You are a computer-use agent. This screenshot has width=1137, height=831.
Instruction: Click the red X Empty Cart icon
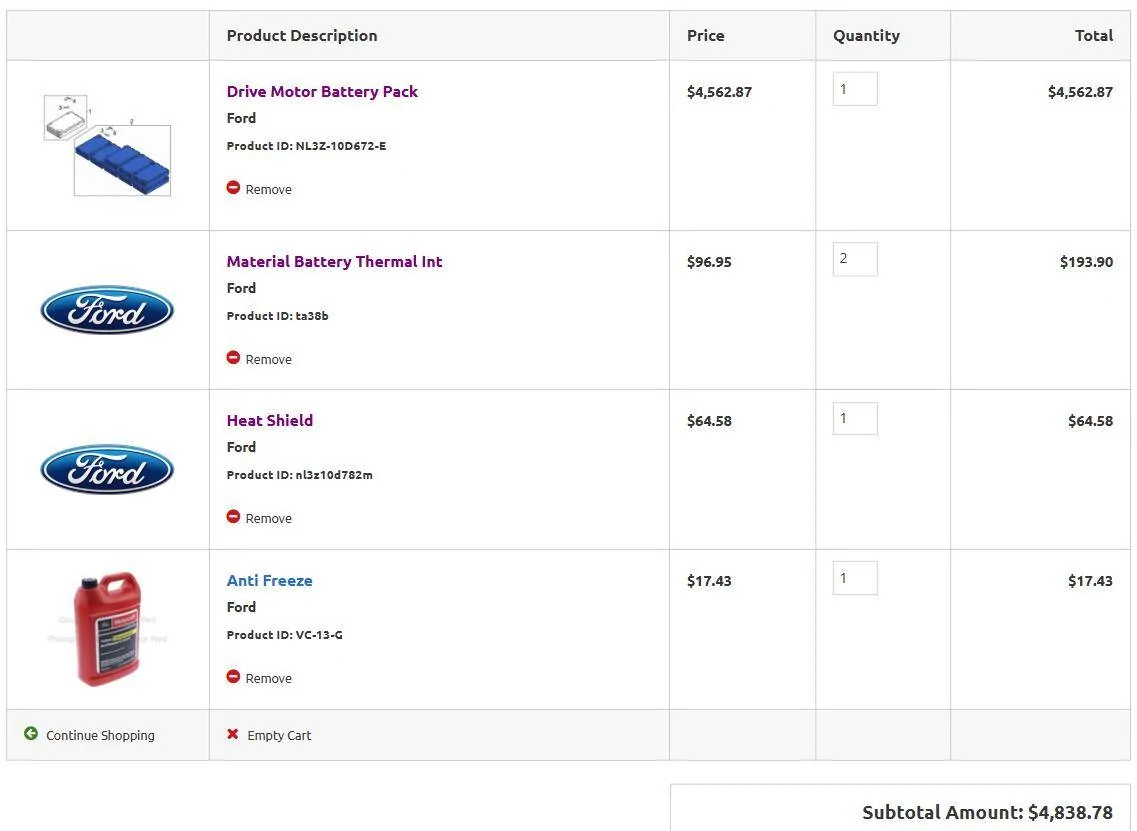coord(233,734)
